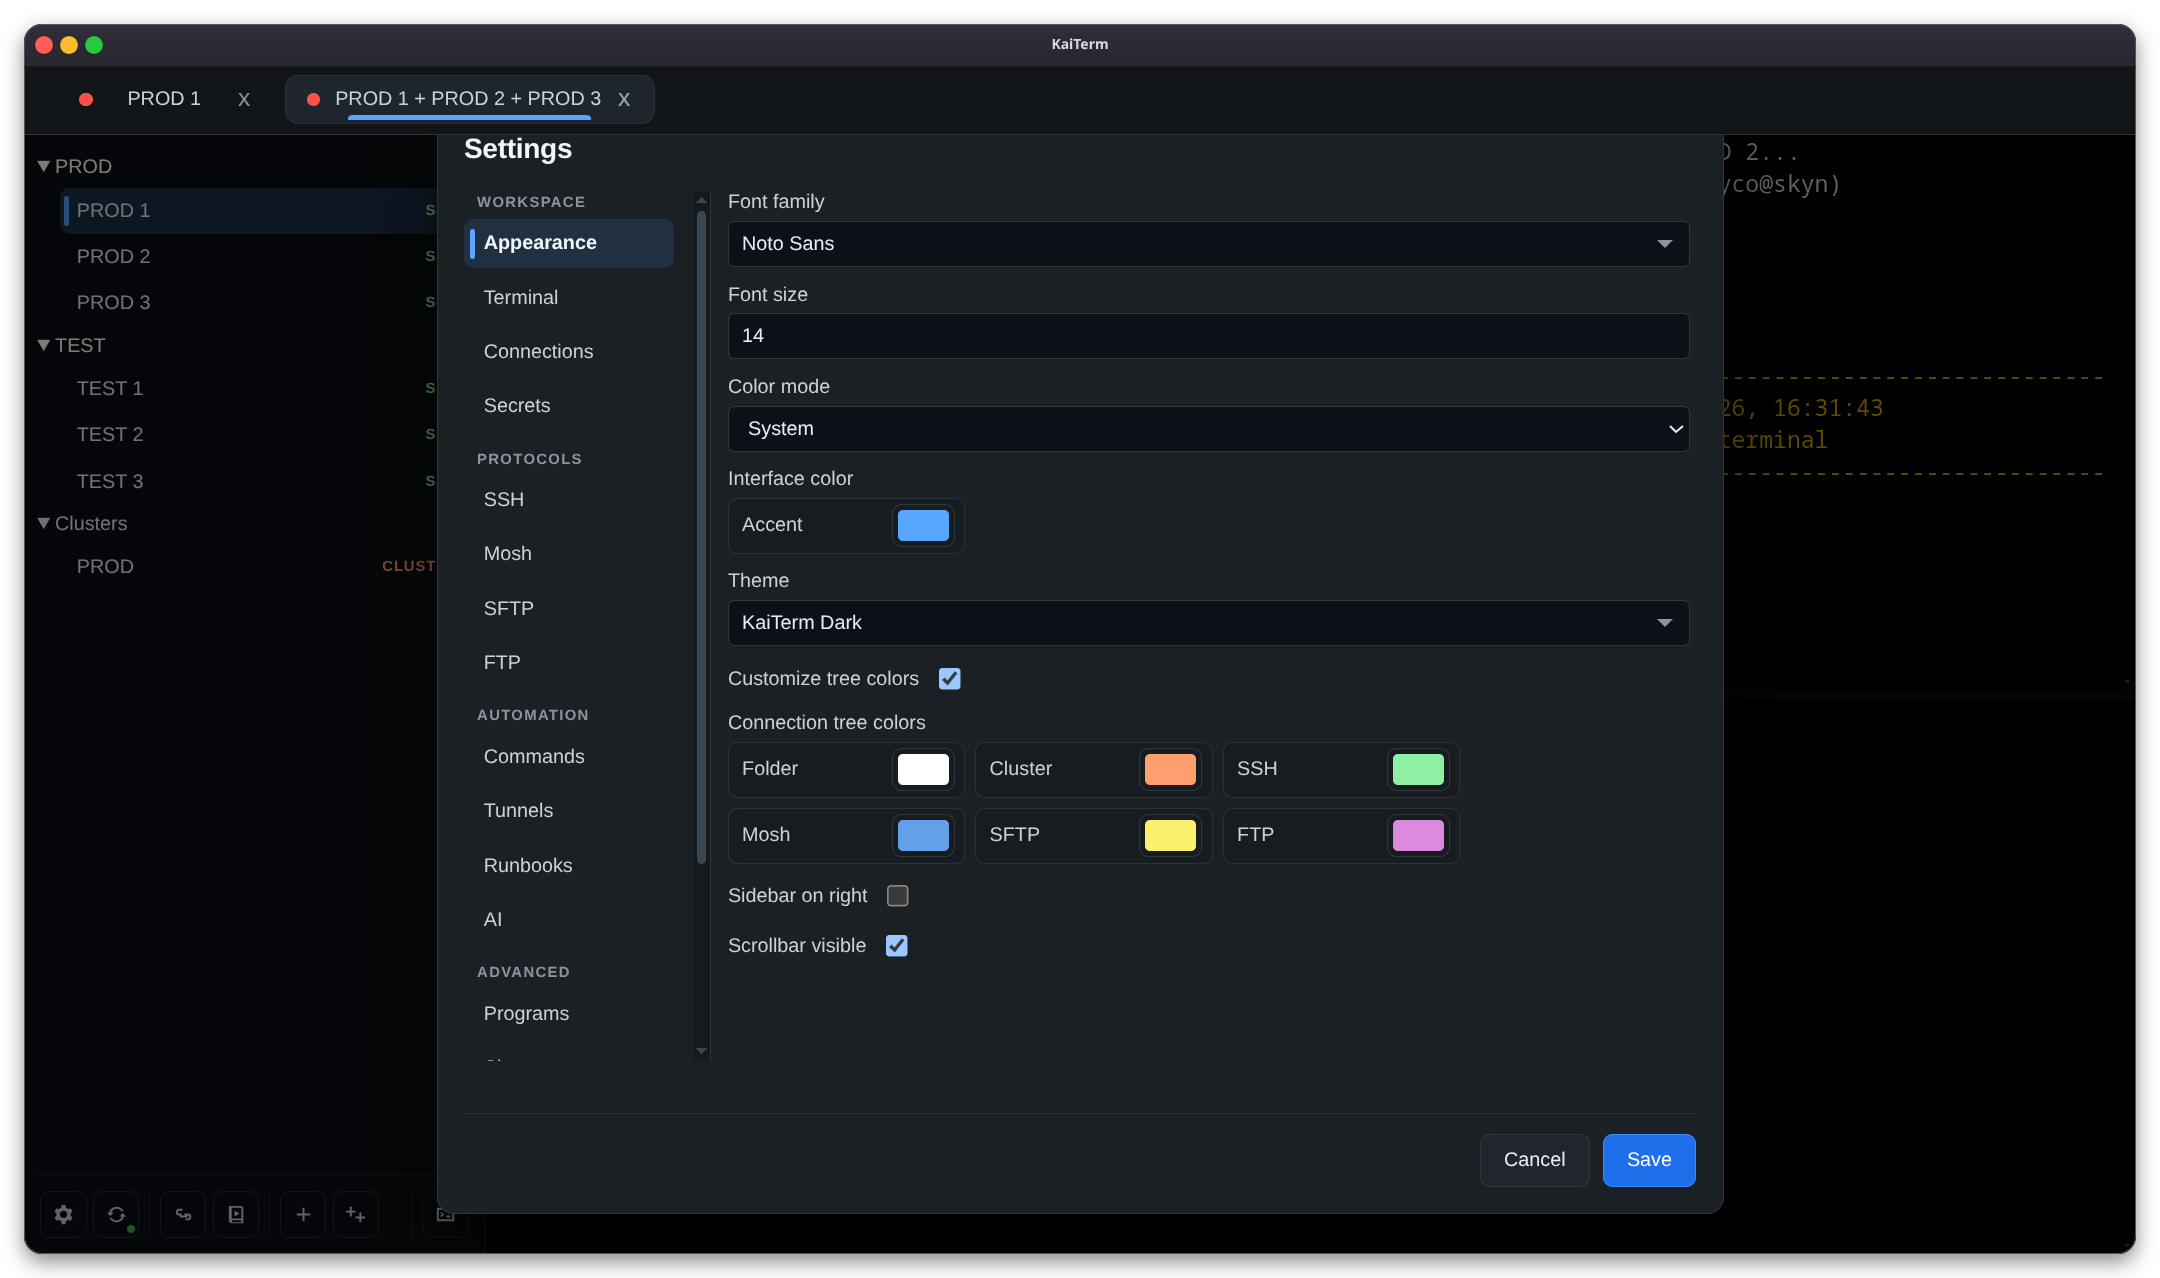Viewport: 2160px width, 1278px height.
Task: Click the double plus icon in bottom toolbar
Action: click(x=356, y=1214)
